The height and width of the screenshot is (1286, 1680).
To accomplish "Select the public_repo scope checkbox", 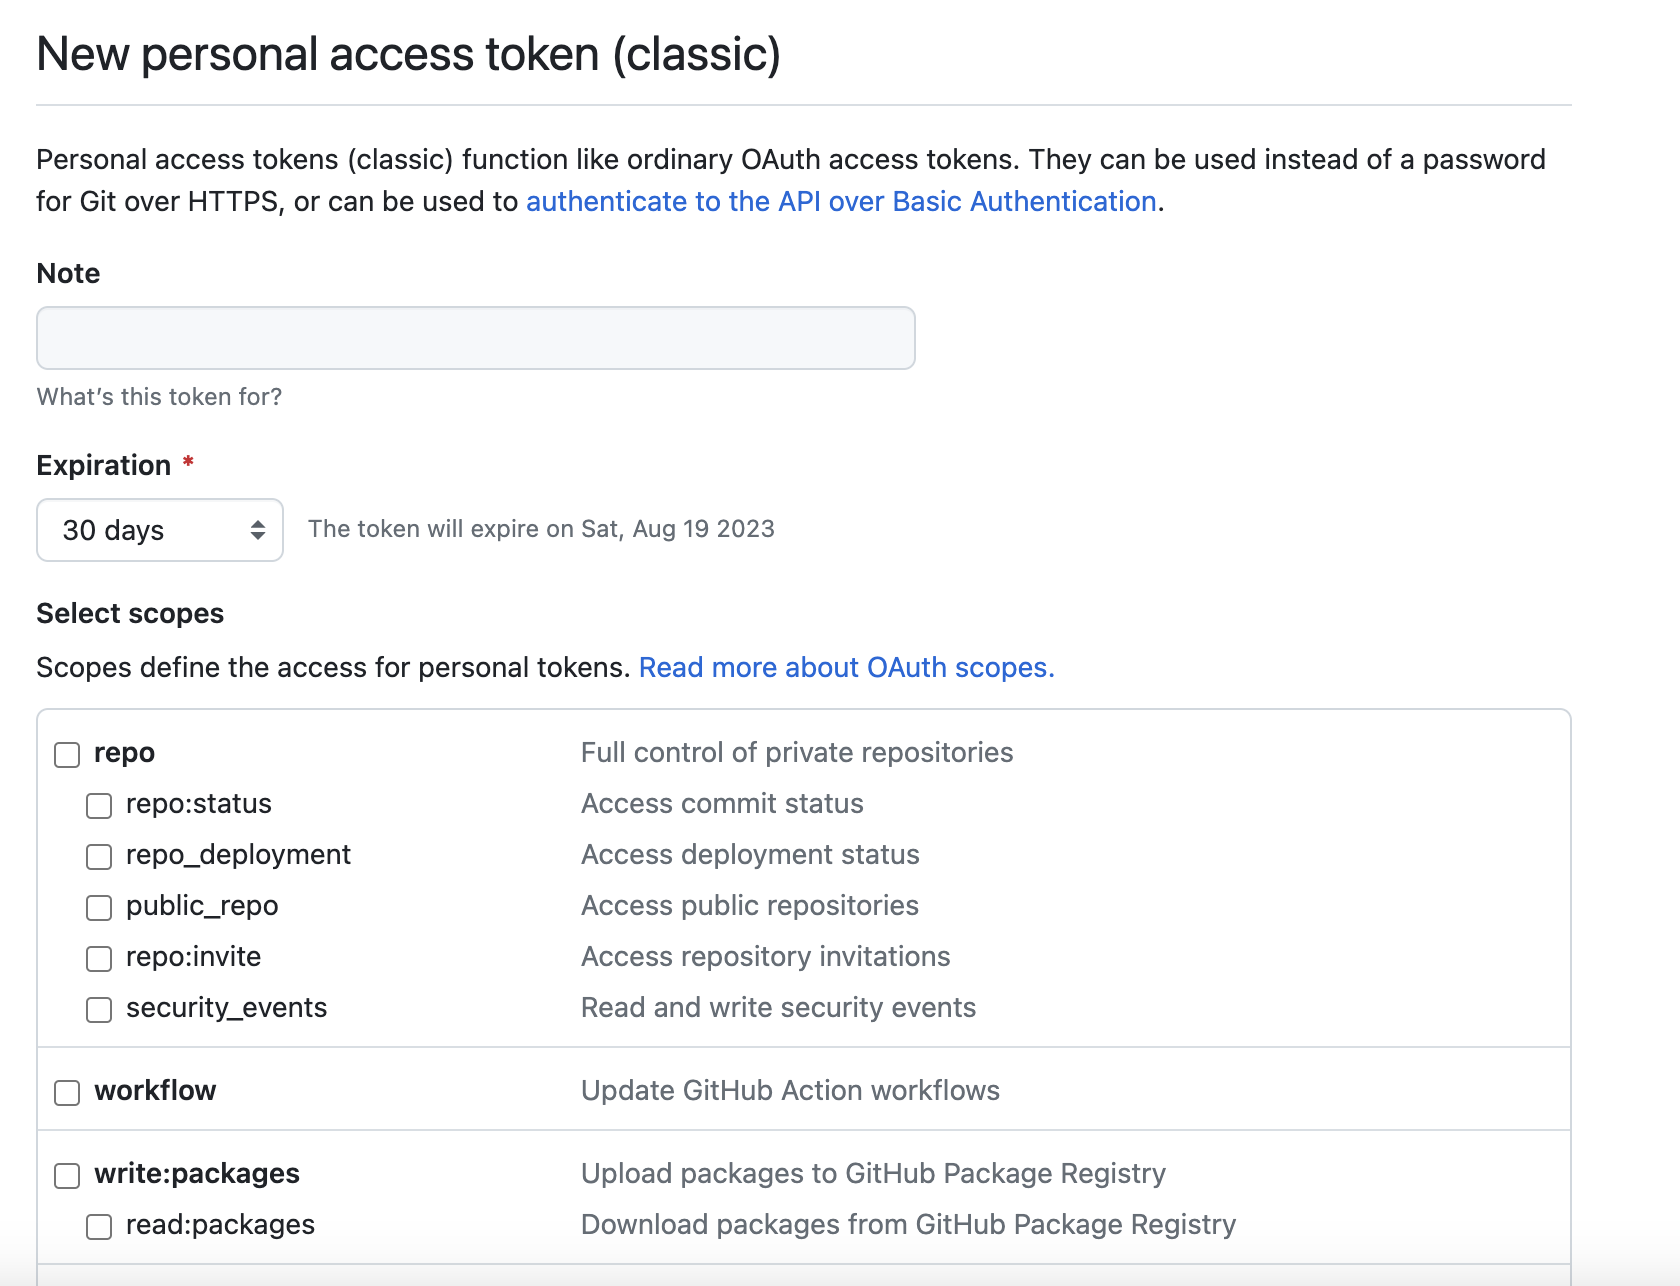I will pos(99,907).
